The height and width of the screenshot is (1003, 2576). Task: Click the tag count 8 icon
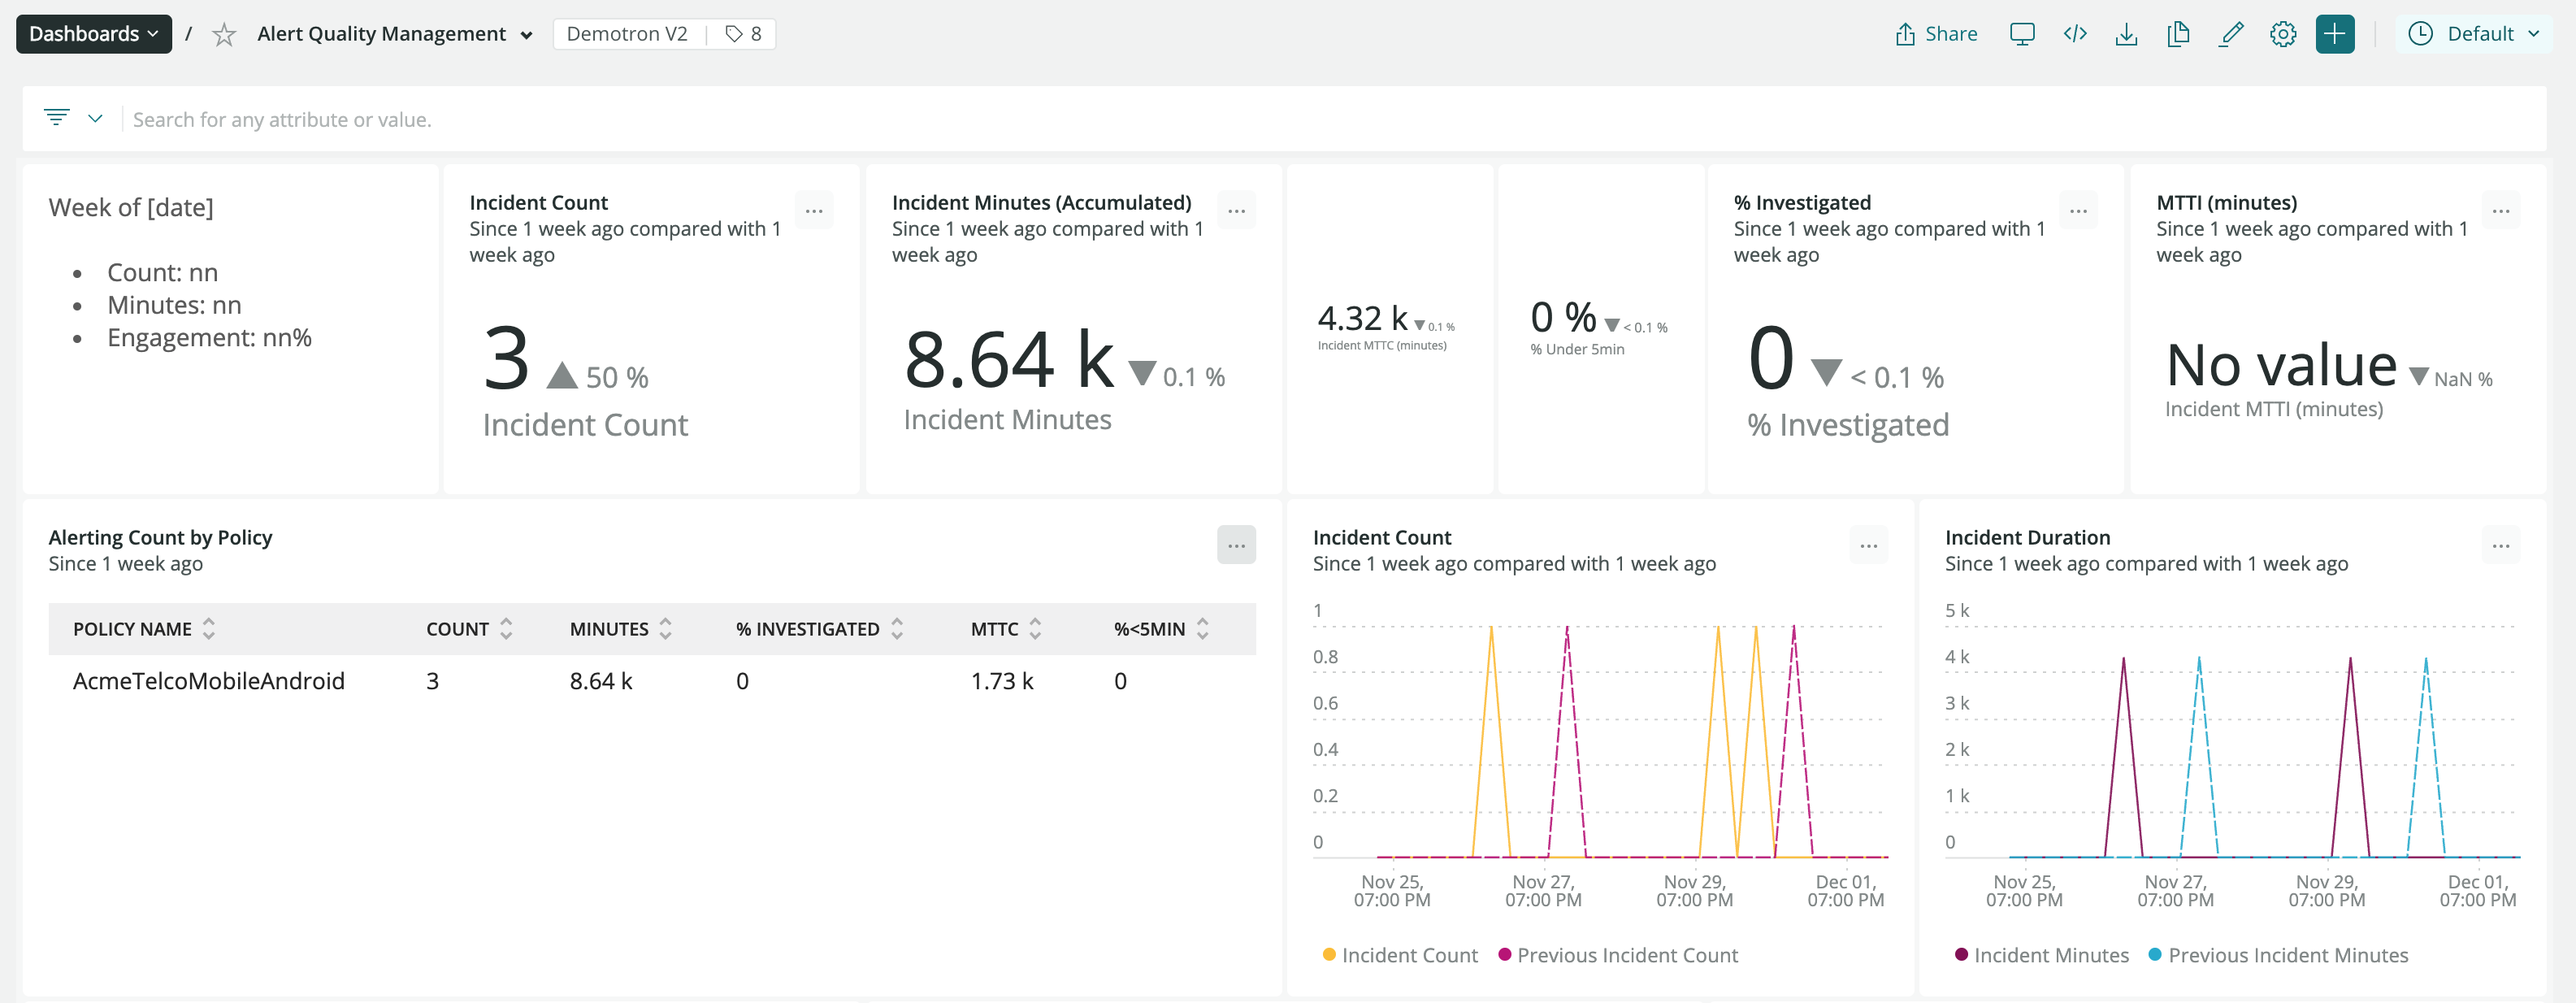pos(743,34)
